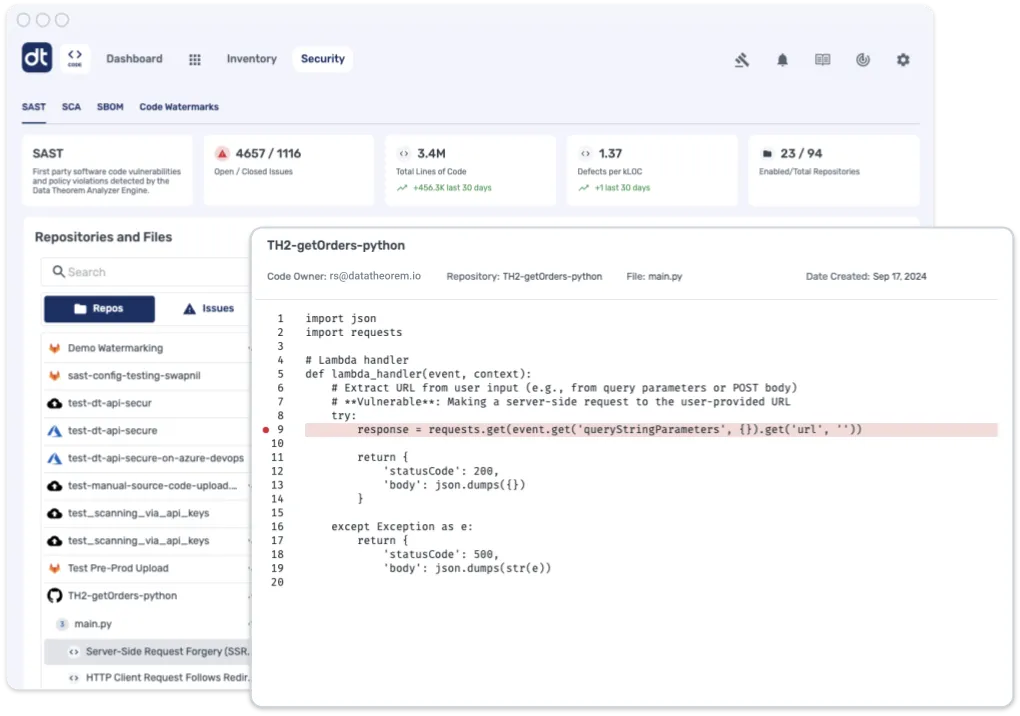Viewport: 1020px width, 716px height.
Task: Click the issue count badge on main.py
Action: coord(62,624)
